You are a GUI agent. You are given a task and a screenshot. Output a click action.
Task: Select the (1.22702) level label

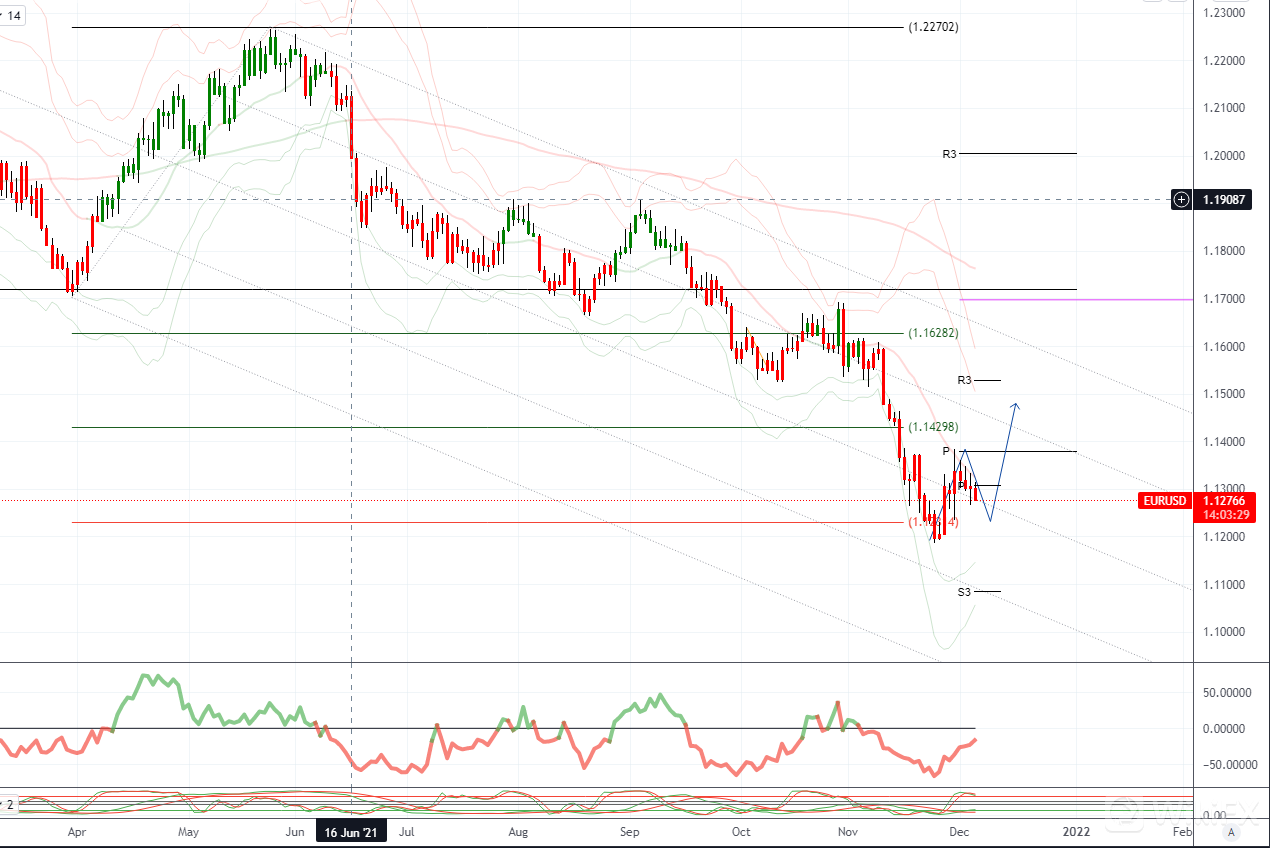click(x=933, y=27)
